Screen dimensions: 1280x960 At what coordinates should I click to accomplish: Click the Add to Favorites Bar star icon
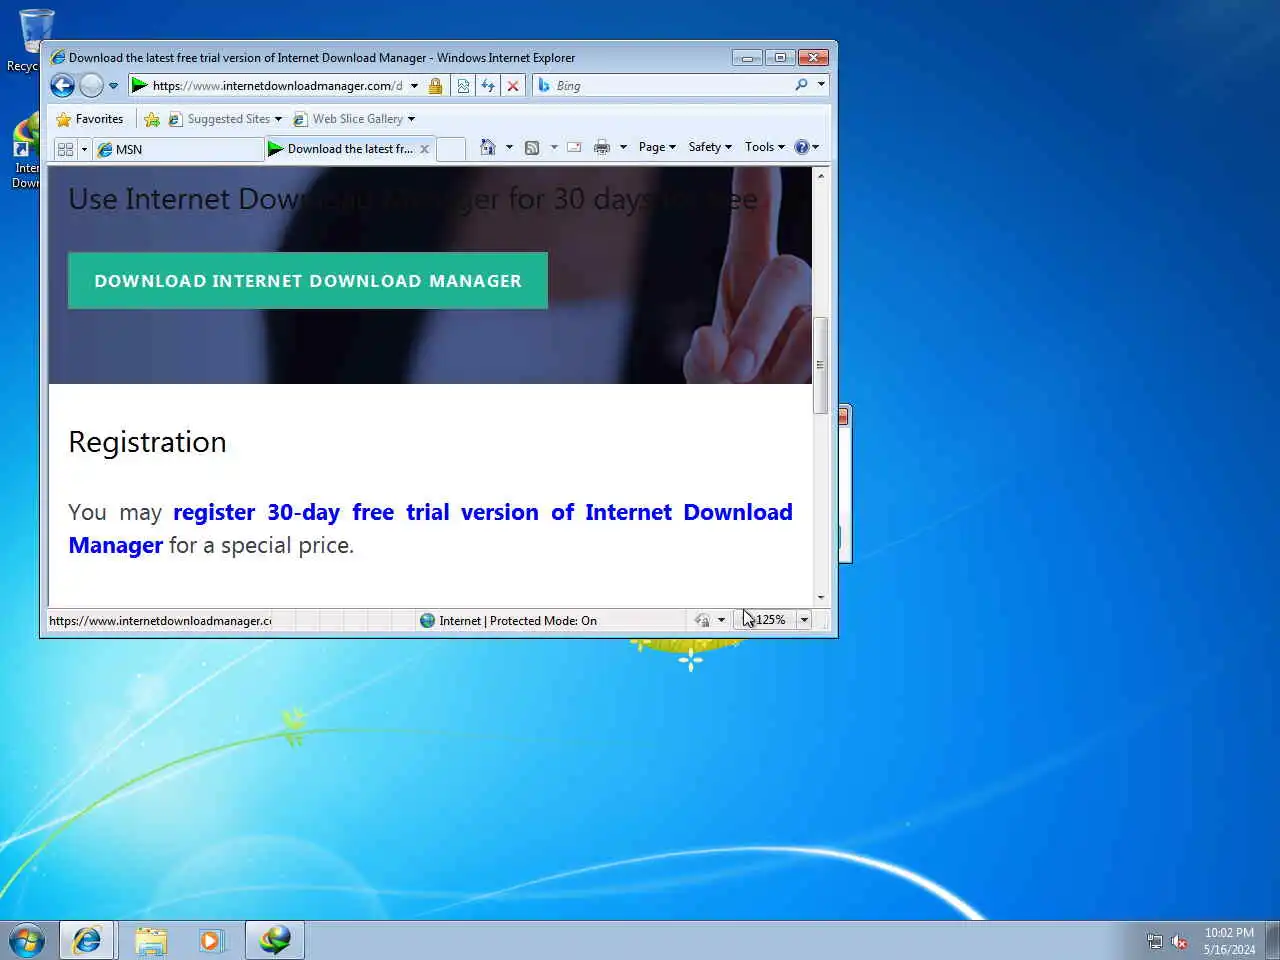[152, 119]
